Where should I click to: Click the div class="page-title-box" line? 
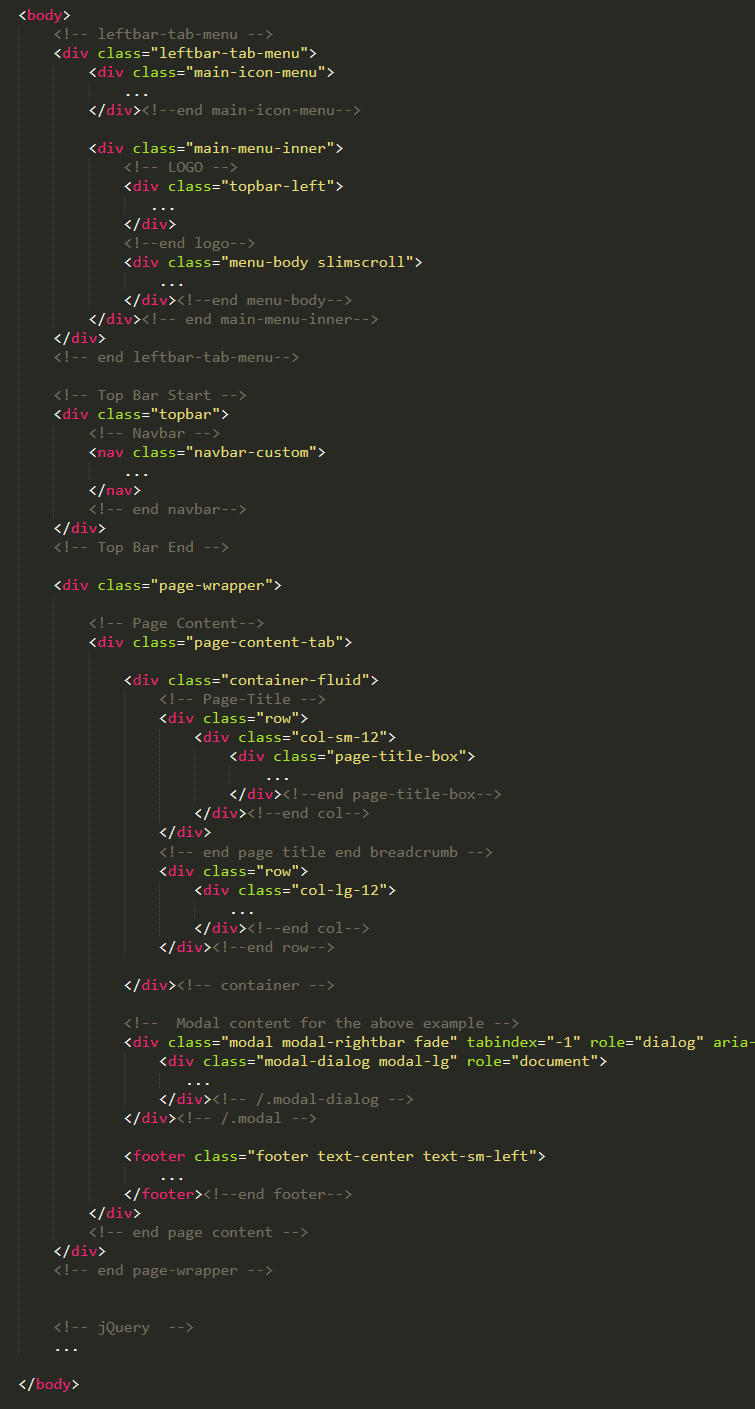(x=352, y=756)
